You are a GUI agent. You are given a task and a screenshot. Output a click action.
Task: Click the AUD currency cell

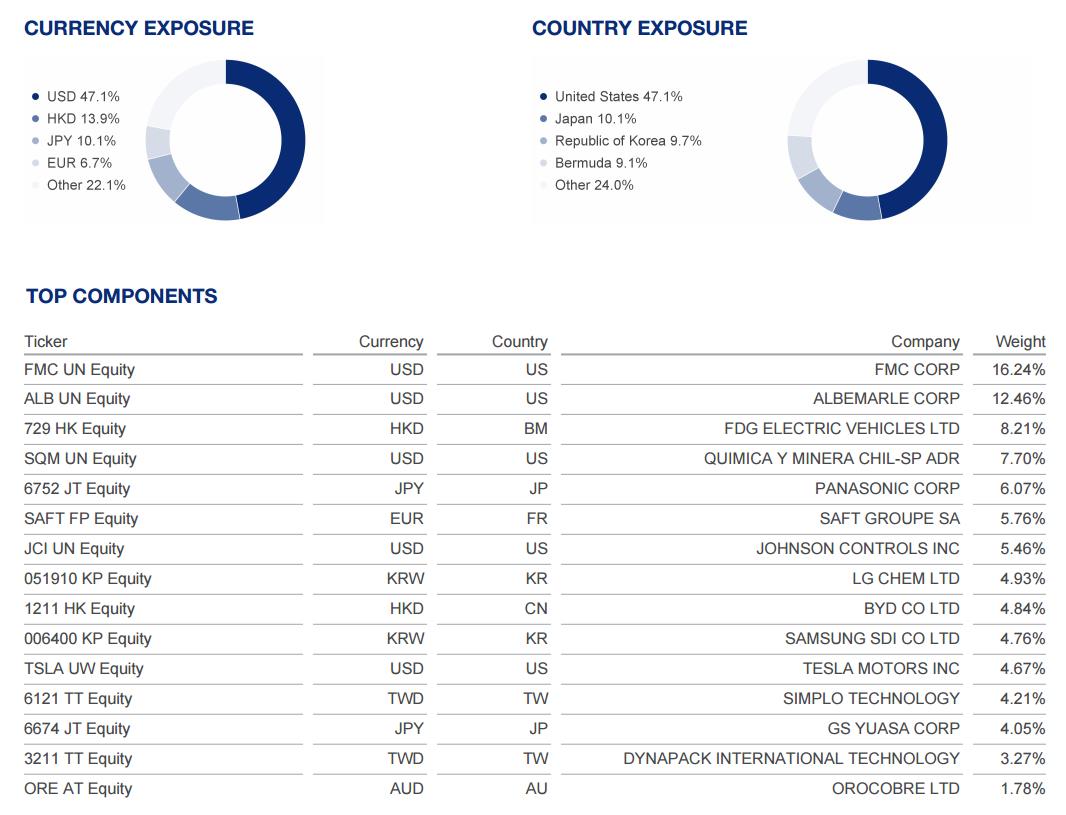click(407, 788)
